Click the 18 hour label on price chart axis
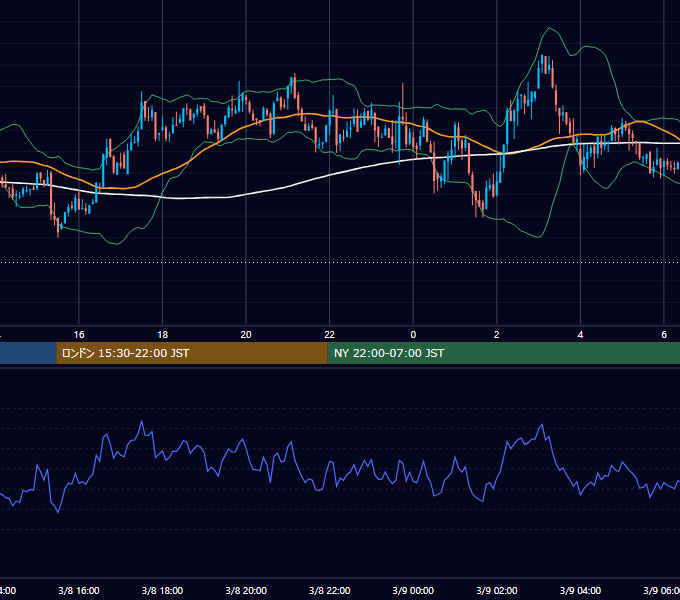 (x=163, y=334)
